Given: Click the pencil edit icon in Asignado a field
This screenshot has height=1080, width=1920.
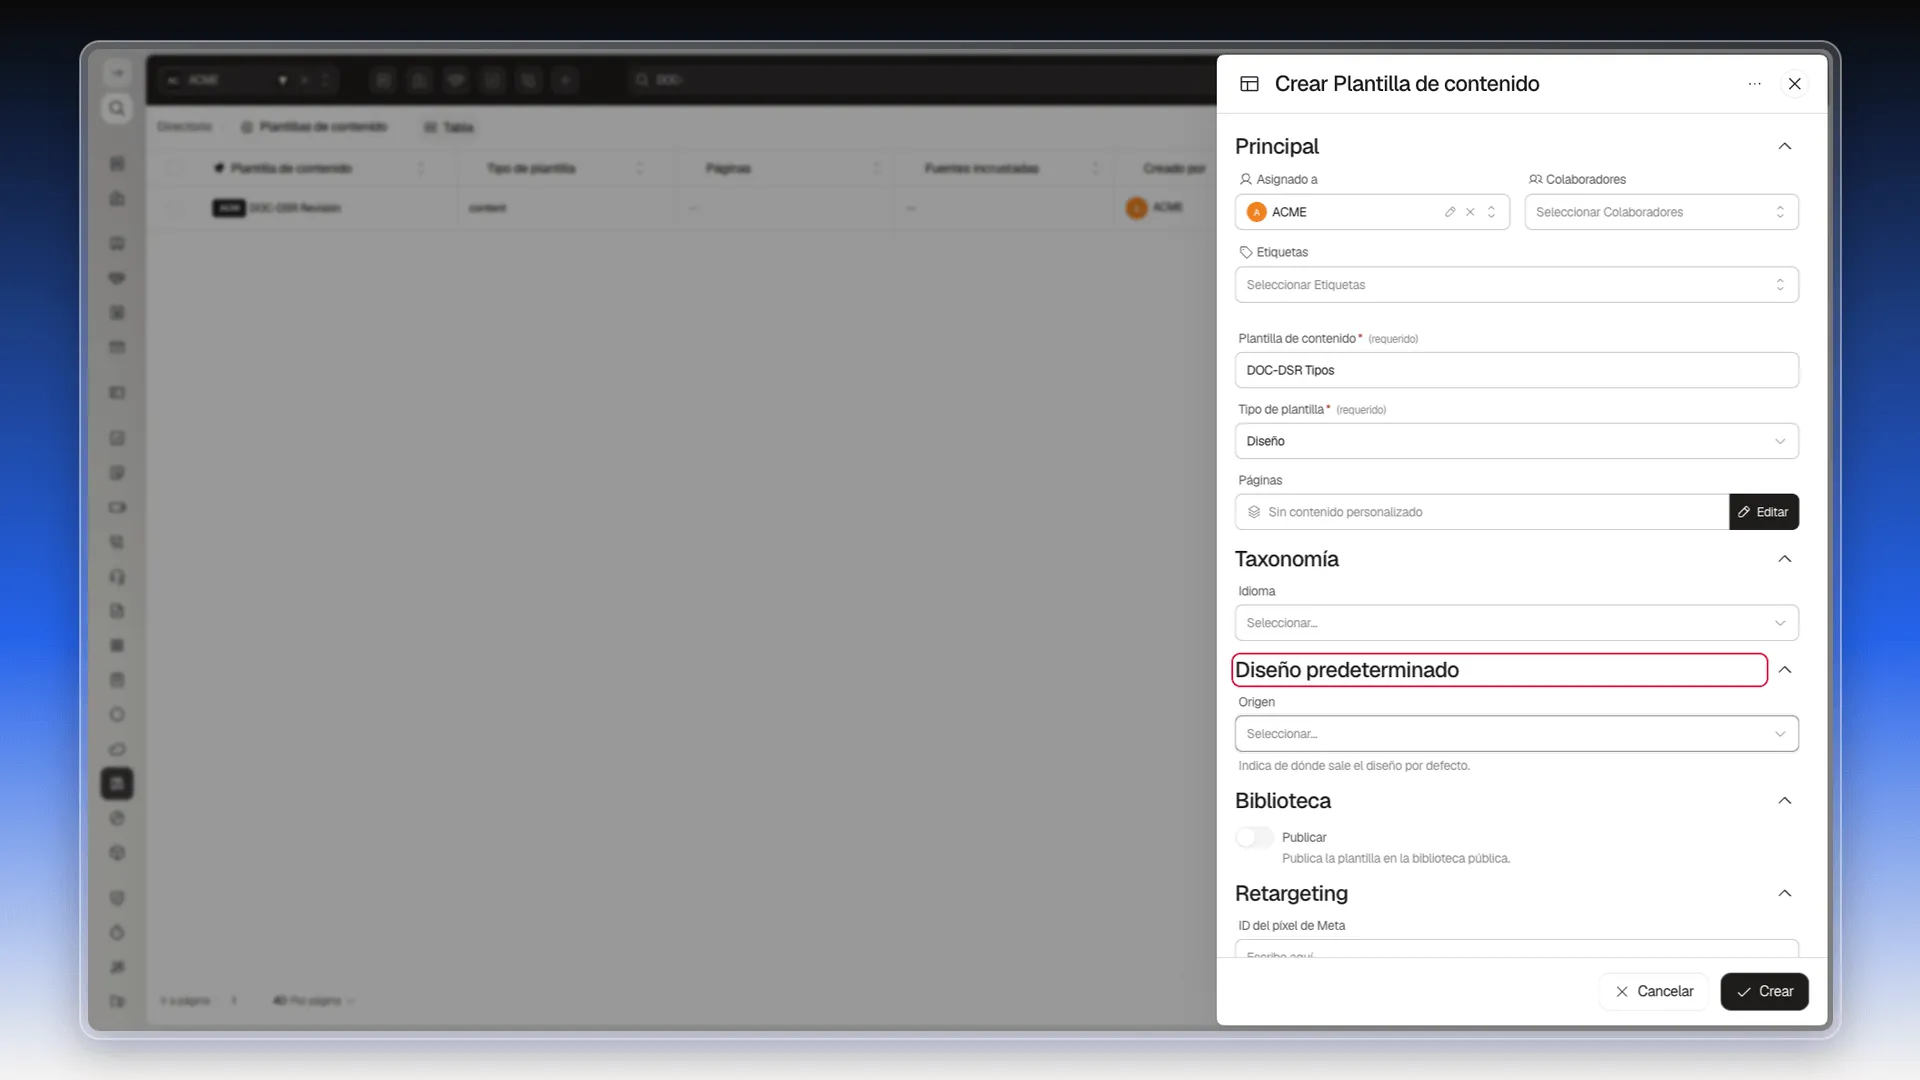Looking at the screenshot, I should 1449,212.
